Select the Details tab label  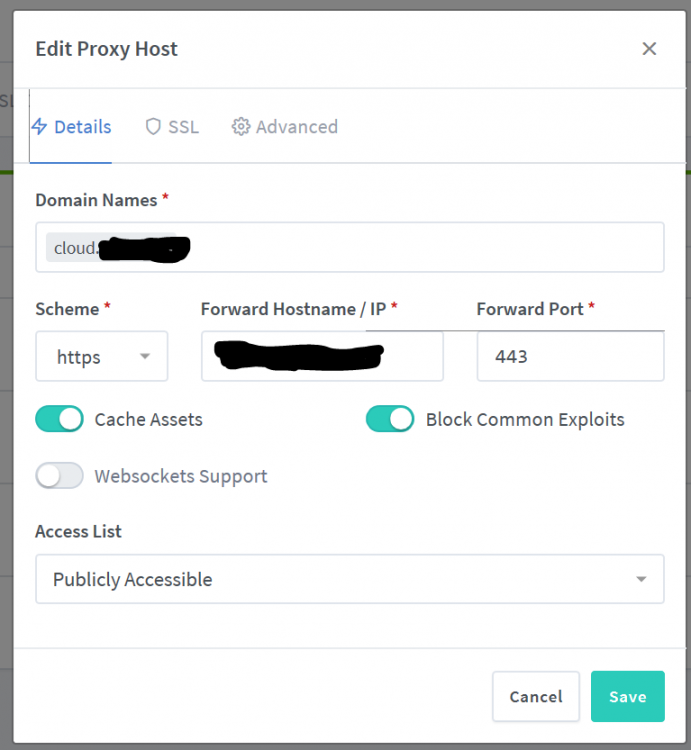click(83, 127)
